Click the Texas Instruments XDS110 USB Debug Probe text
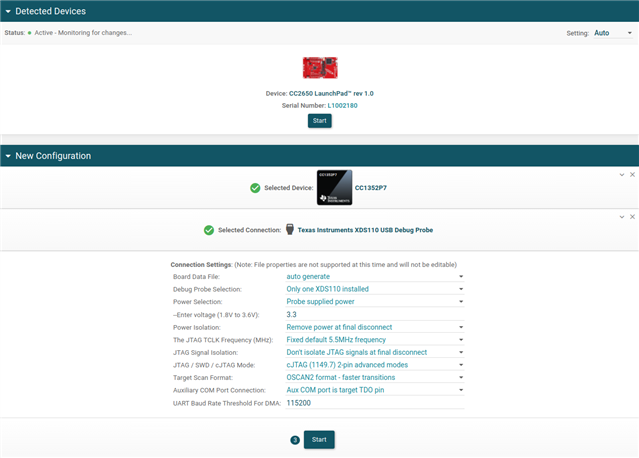The height and width of the screenshot is (458, 639). (x=365, y=230)
